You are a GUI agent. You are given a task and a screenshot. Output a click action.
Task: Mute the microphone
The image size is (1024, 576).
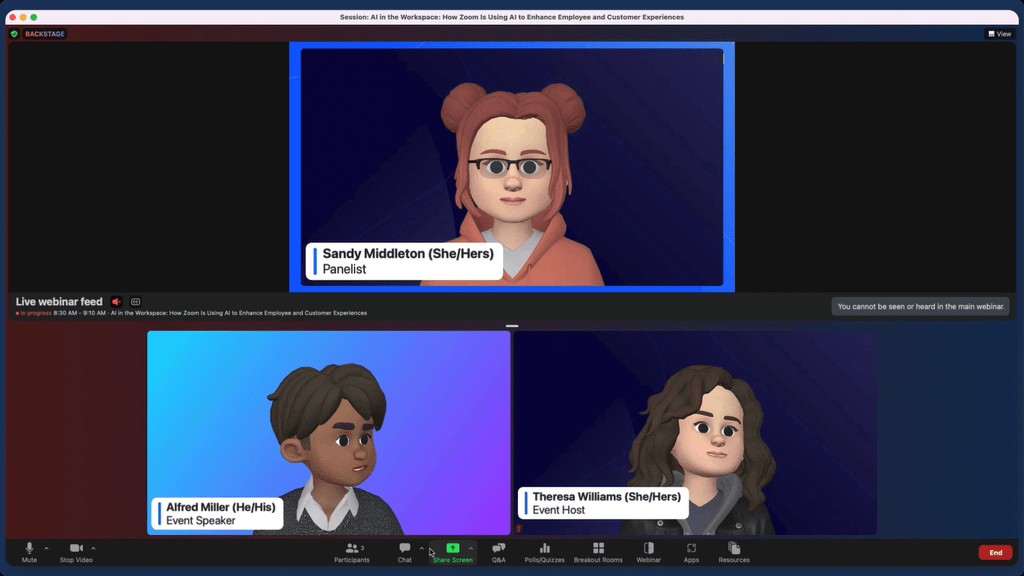(x=29, y=552)
